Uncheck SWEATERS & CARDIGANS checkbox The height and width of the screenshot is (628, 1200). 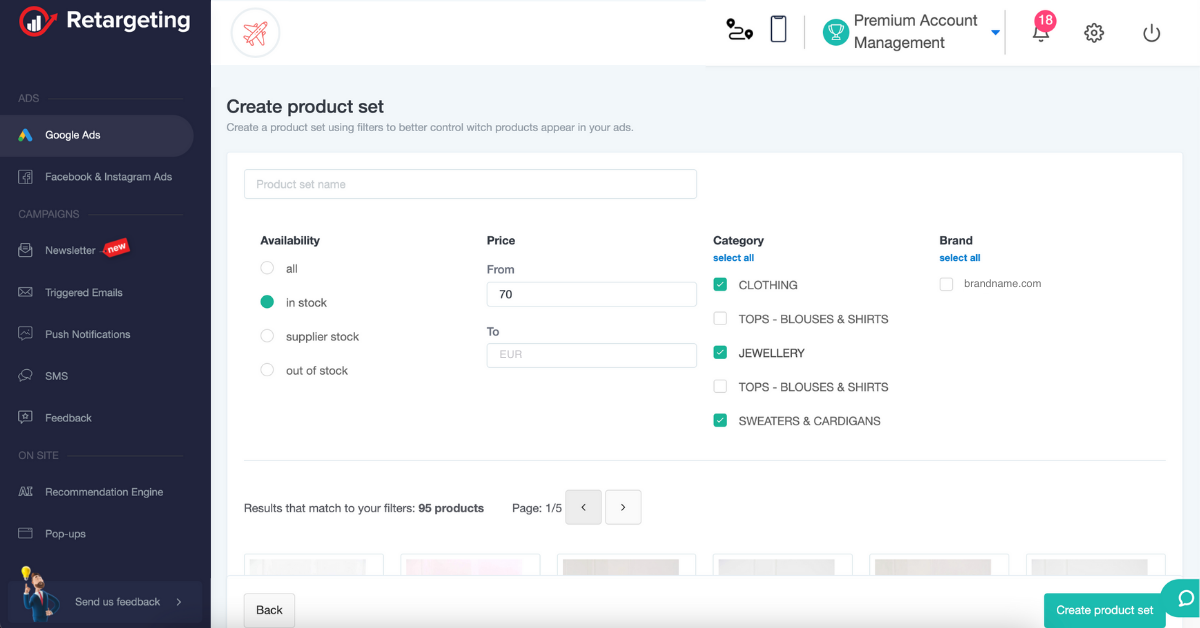[x=720, y=421]
